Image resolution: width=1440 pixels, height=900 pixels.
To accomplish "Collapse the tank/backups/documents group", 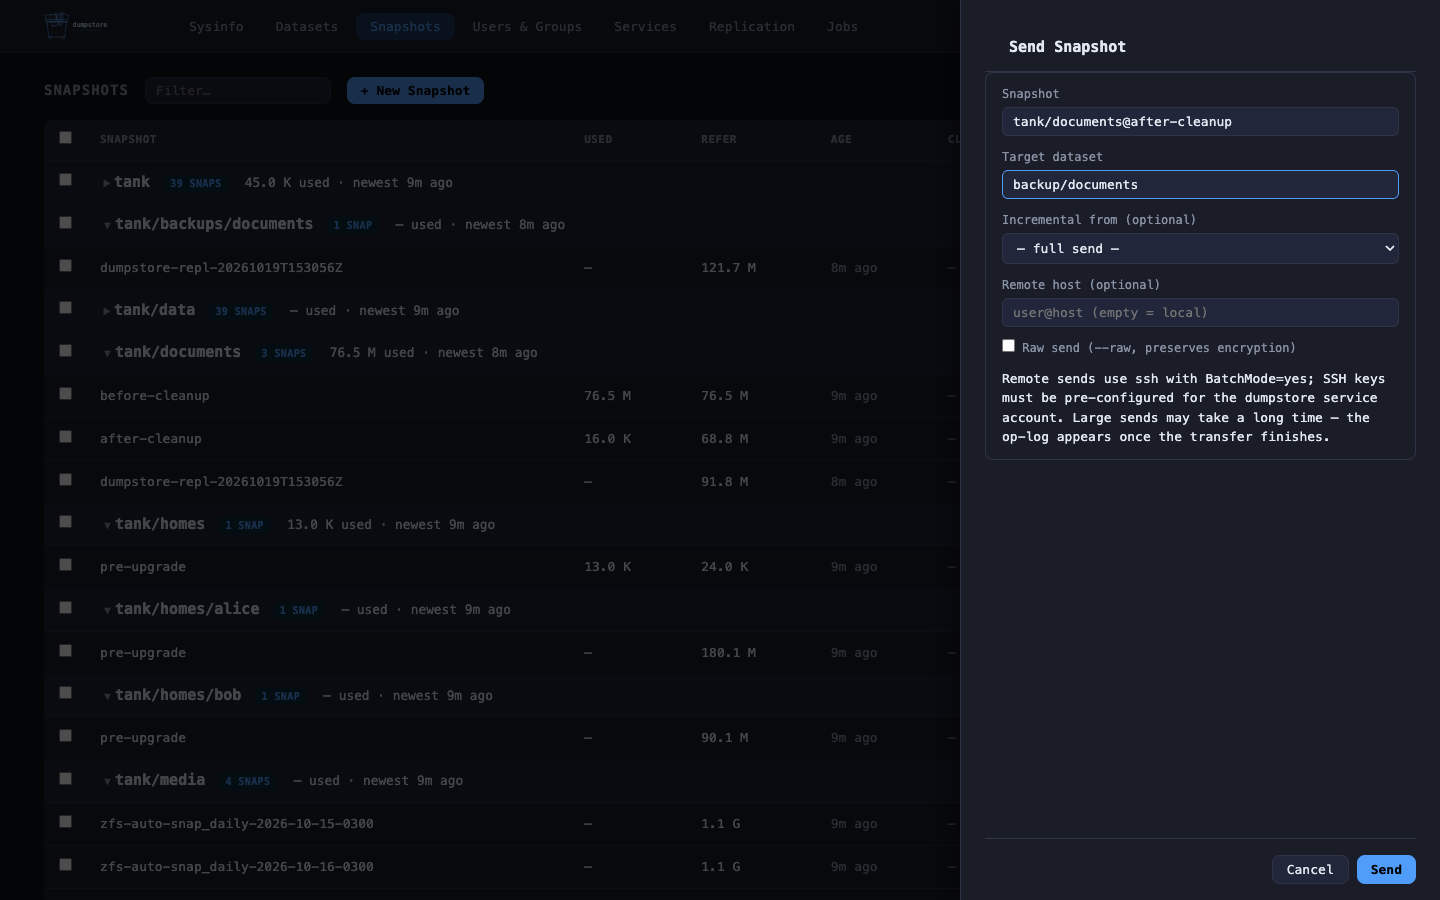I will 107,225.
